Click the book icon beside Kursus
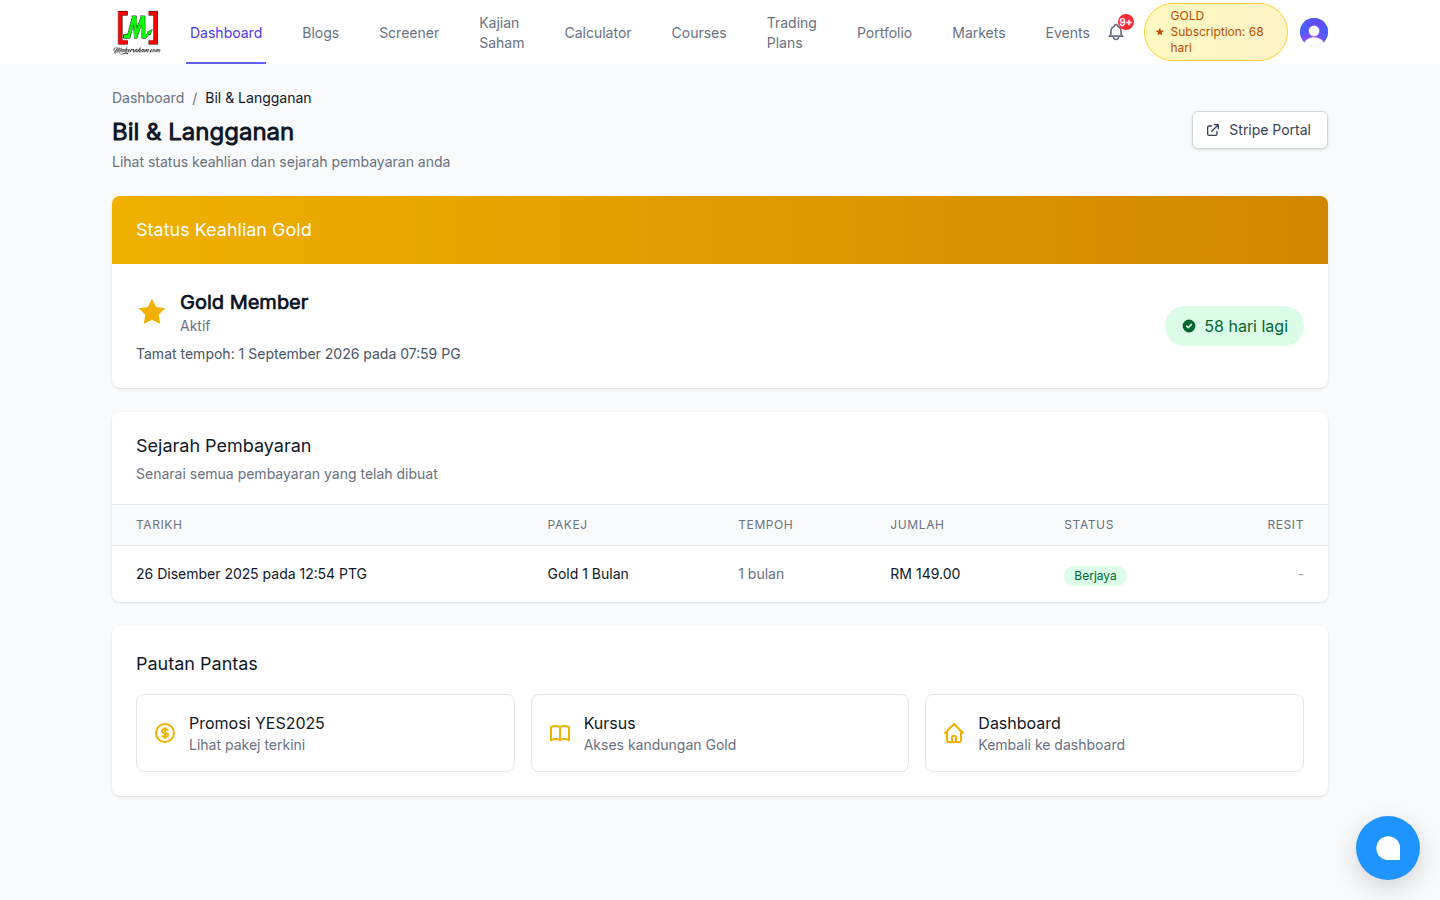 (x=560, y=733)
